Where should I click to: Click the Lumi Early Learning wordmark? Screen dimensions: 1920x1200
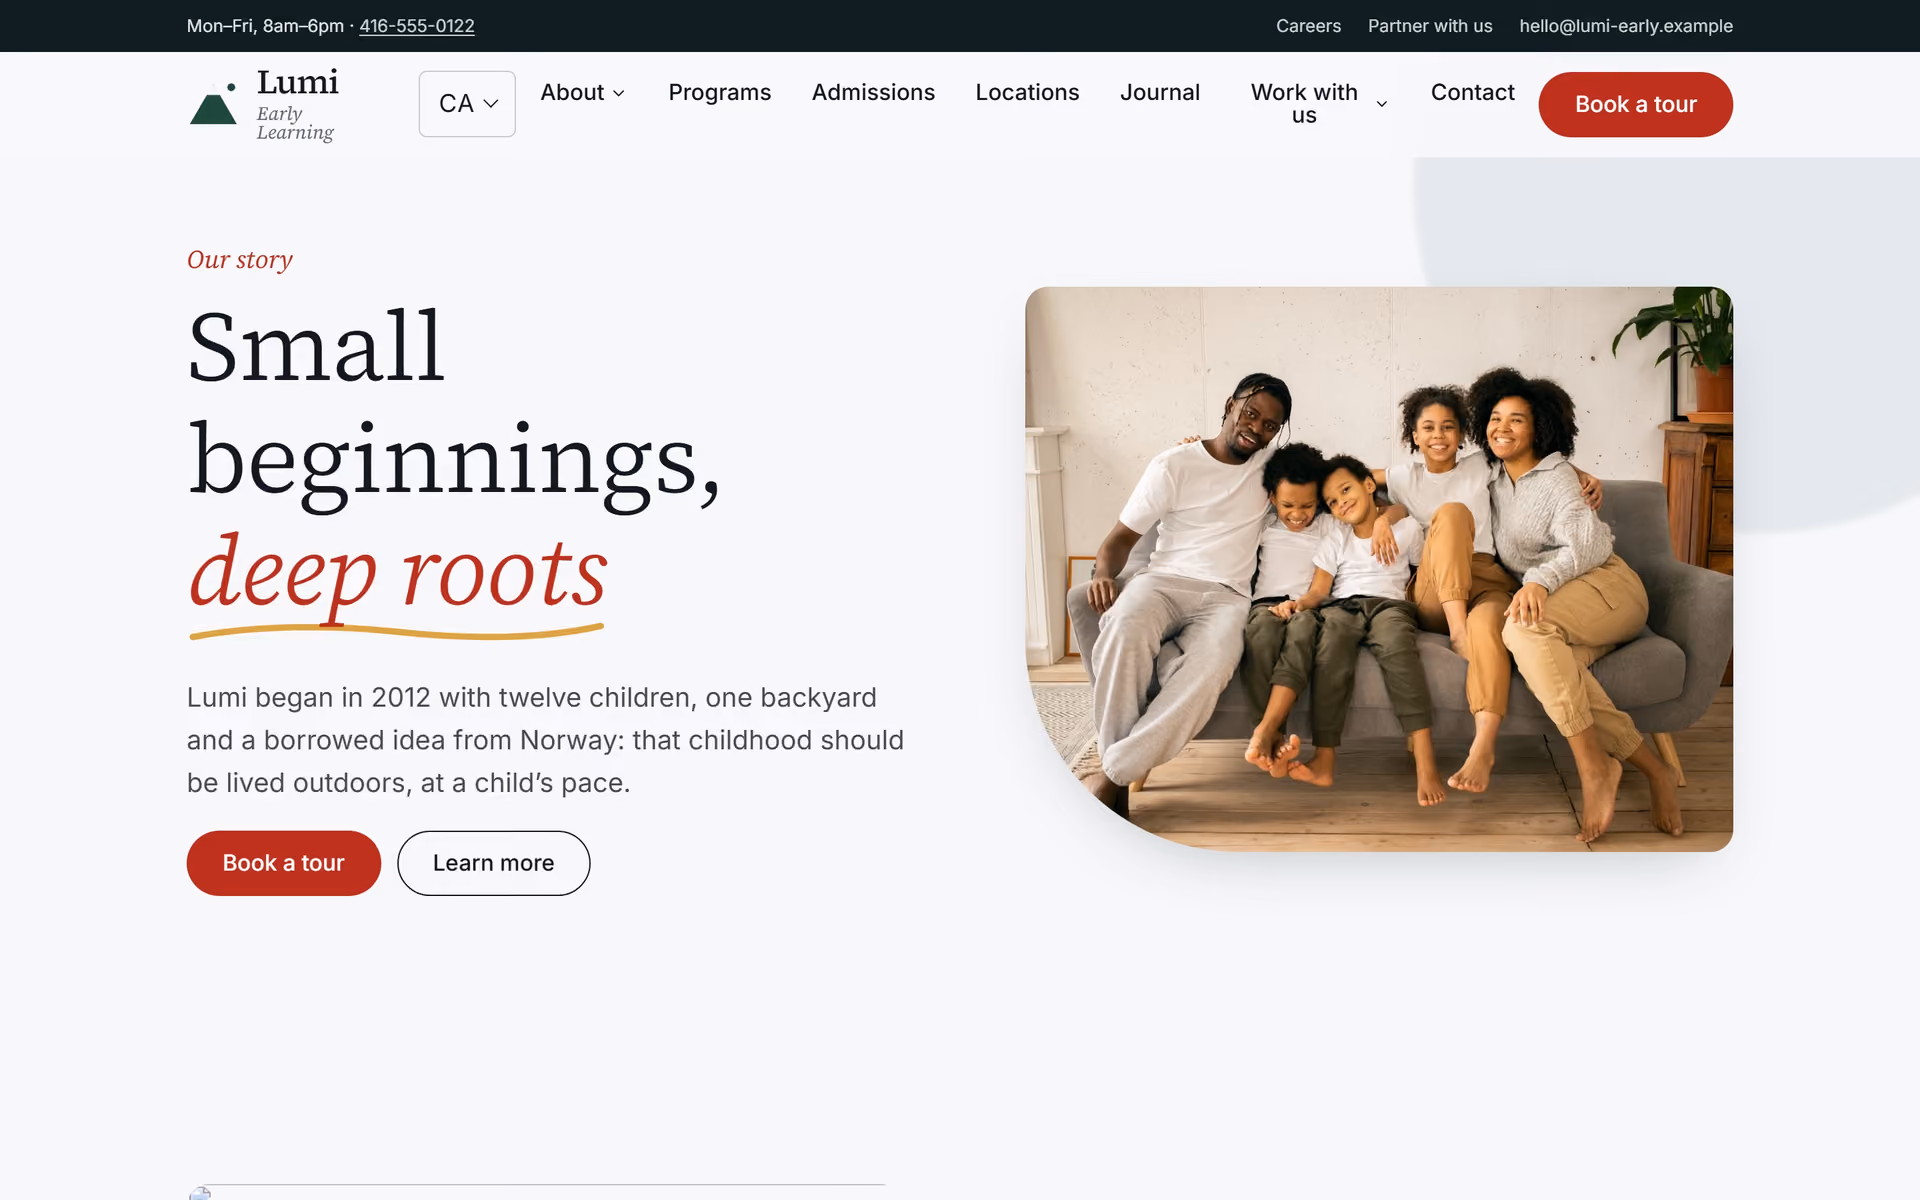tap(297, 104)
